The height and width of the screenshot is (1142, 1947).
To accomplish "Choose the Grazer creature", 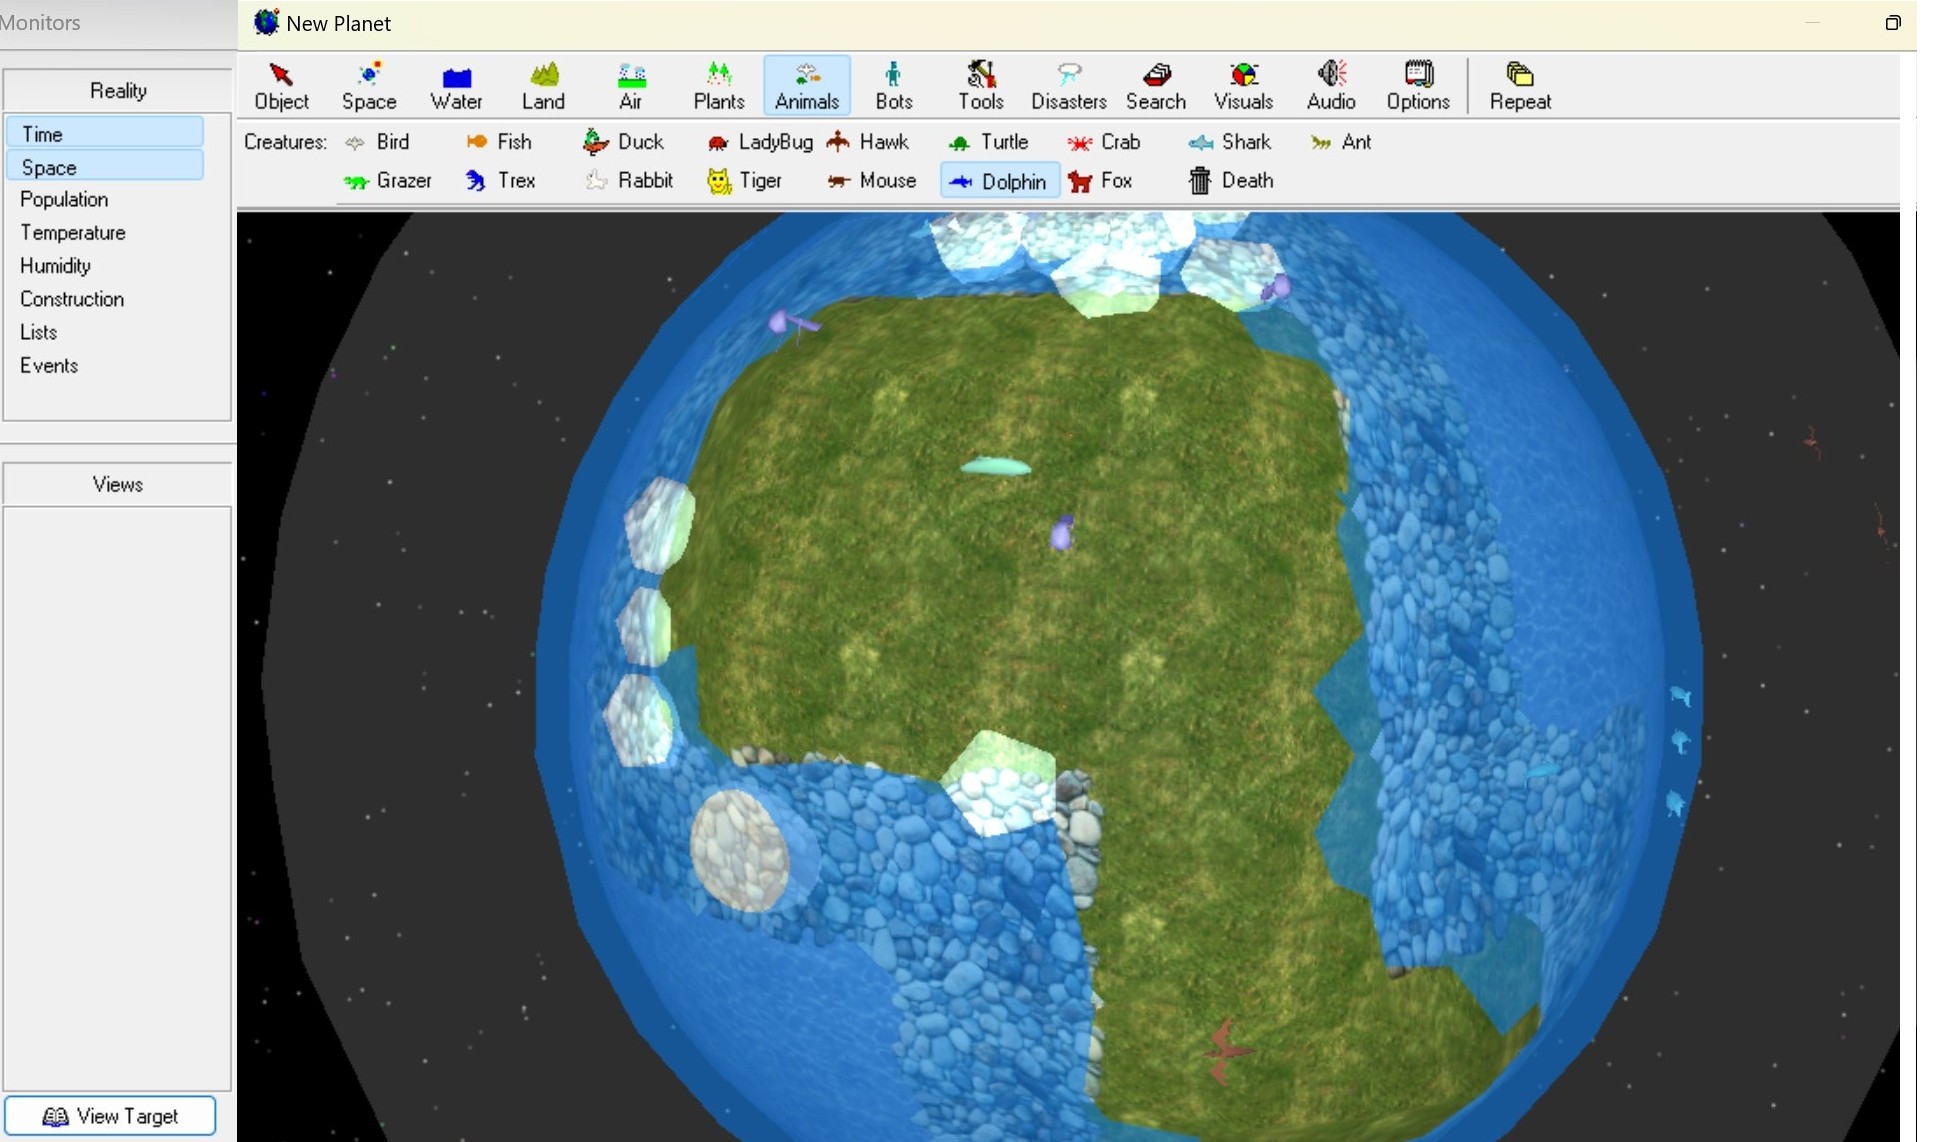I will (387, 181).
